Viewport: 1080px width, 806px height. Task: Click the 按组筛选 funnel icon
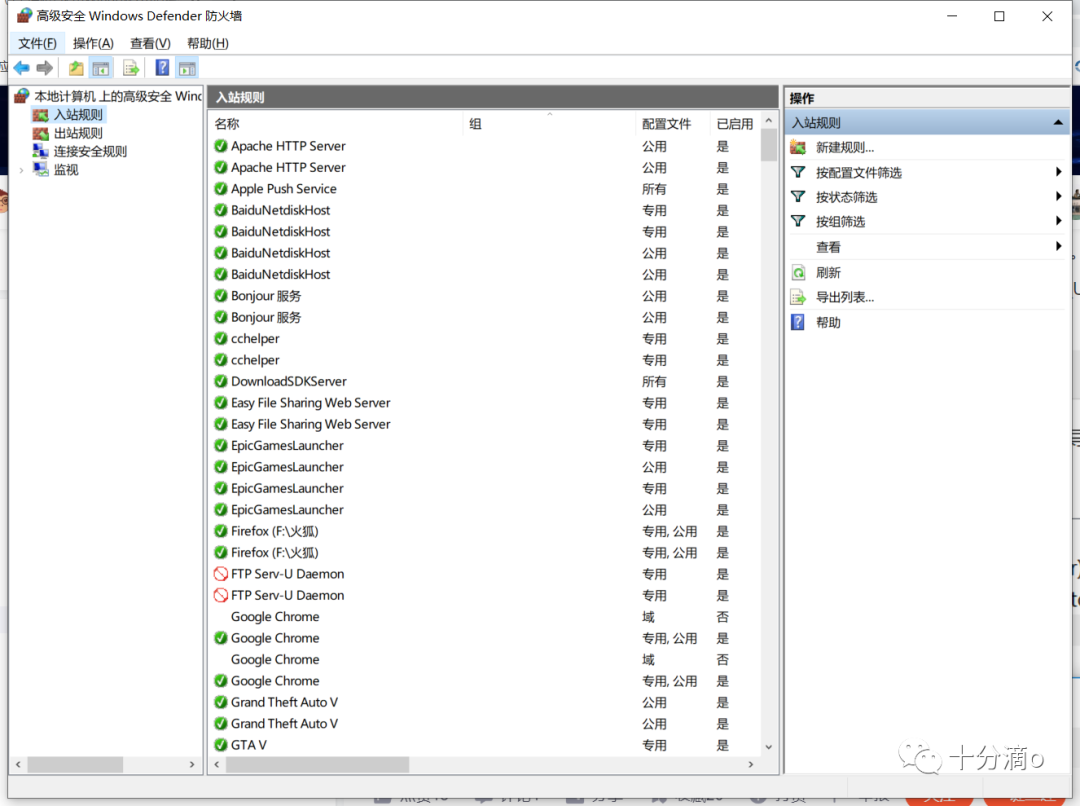pyautogui.click(x=798, y=221)
